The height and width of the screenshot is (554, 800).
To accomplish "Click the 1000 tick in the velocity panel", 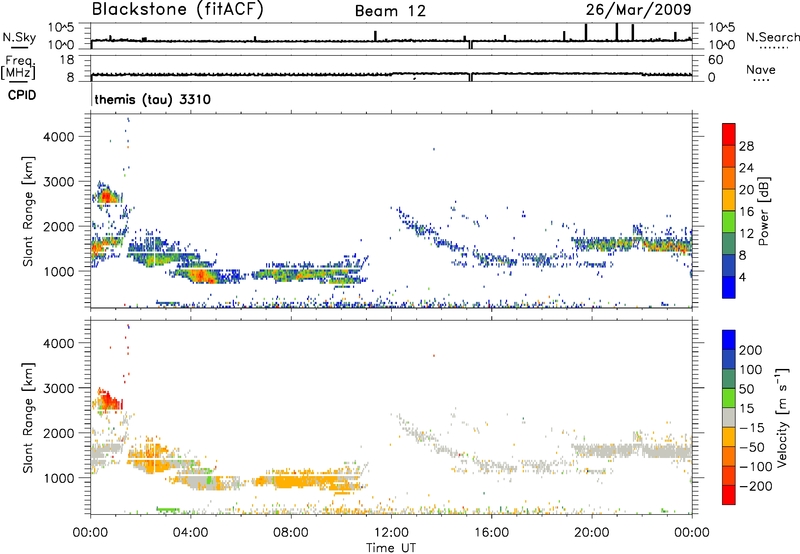I will coord(58,478).
